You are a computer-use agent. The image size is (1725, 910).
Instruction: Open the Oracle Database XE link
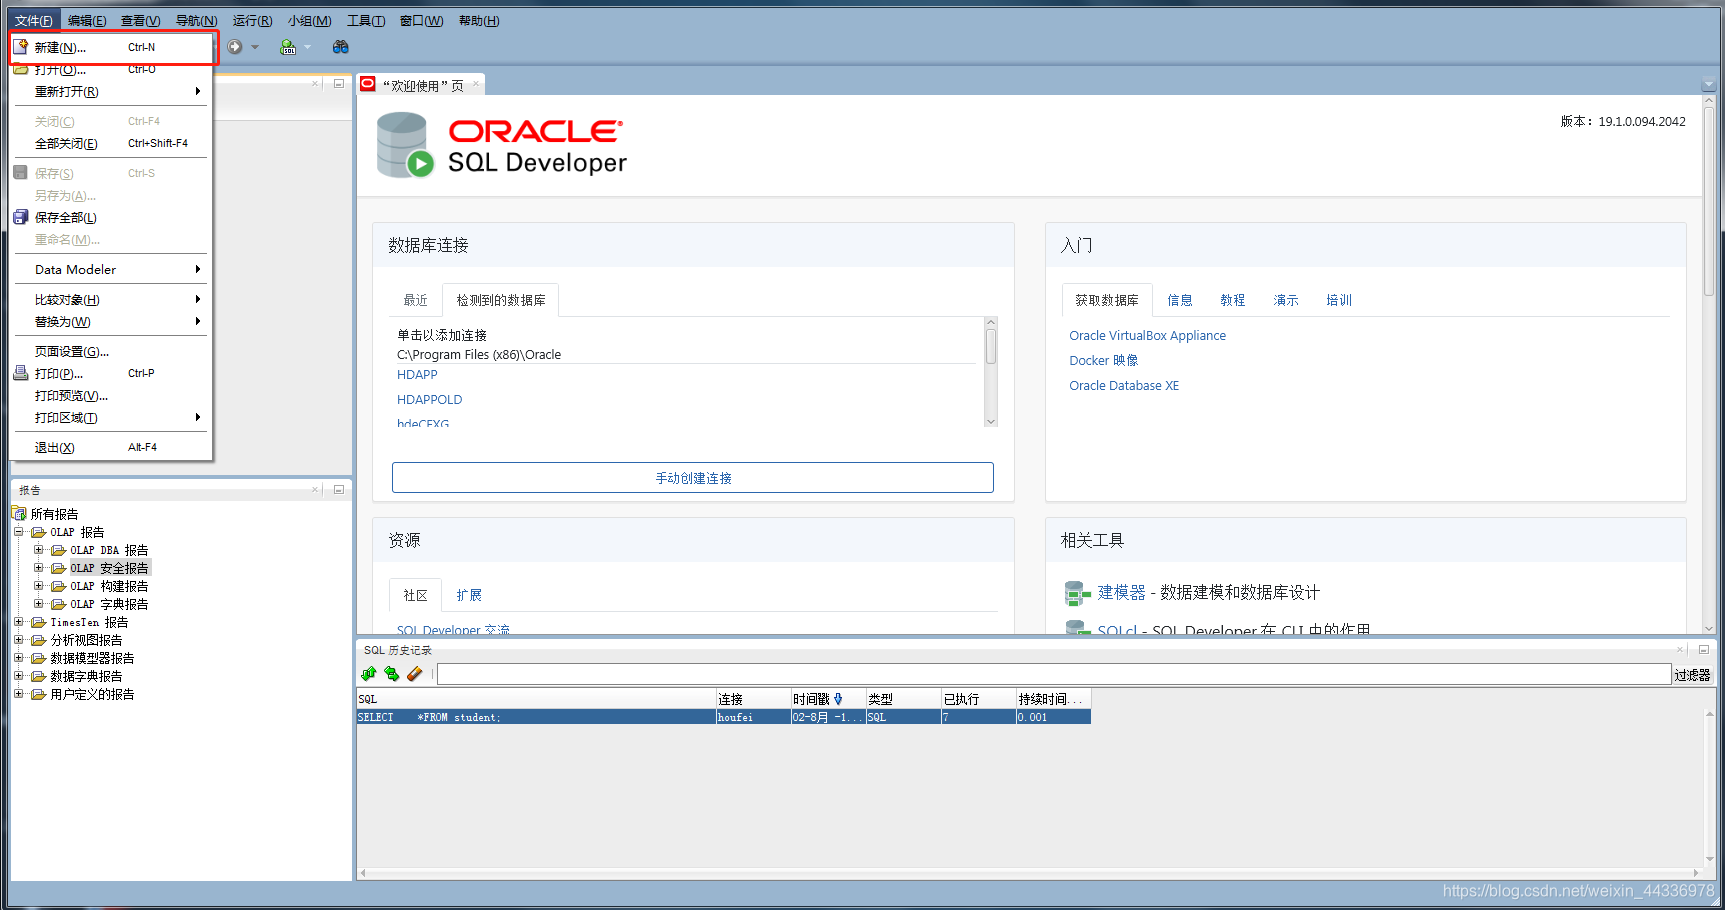tap(1124, 385)
